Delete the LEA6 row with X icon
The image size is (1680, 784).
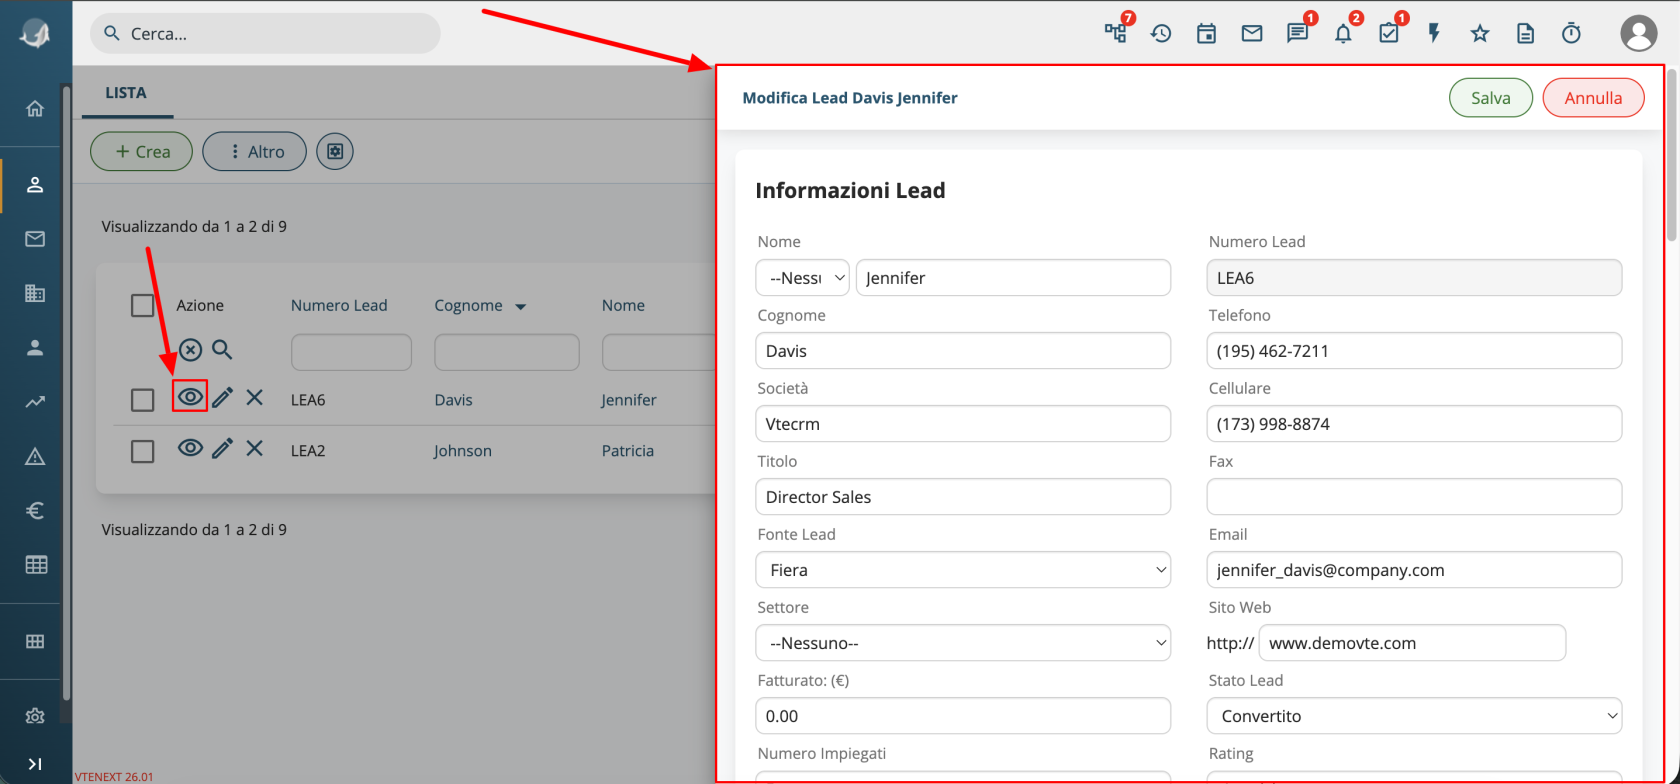pyautogui.click(x=255, y=398)
